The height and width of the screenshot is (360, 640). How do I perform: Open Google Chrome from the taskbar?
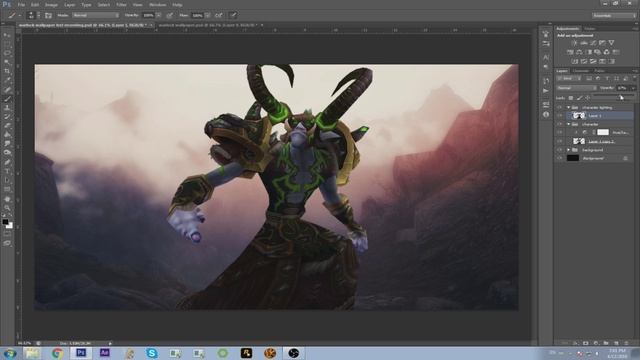(x=57, y=353)
